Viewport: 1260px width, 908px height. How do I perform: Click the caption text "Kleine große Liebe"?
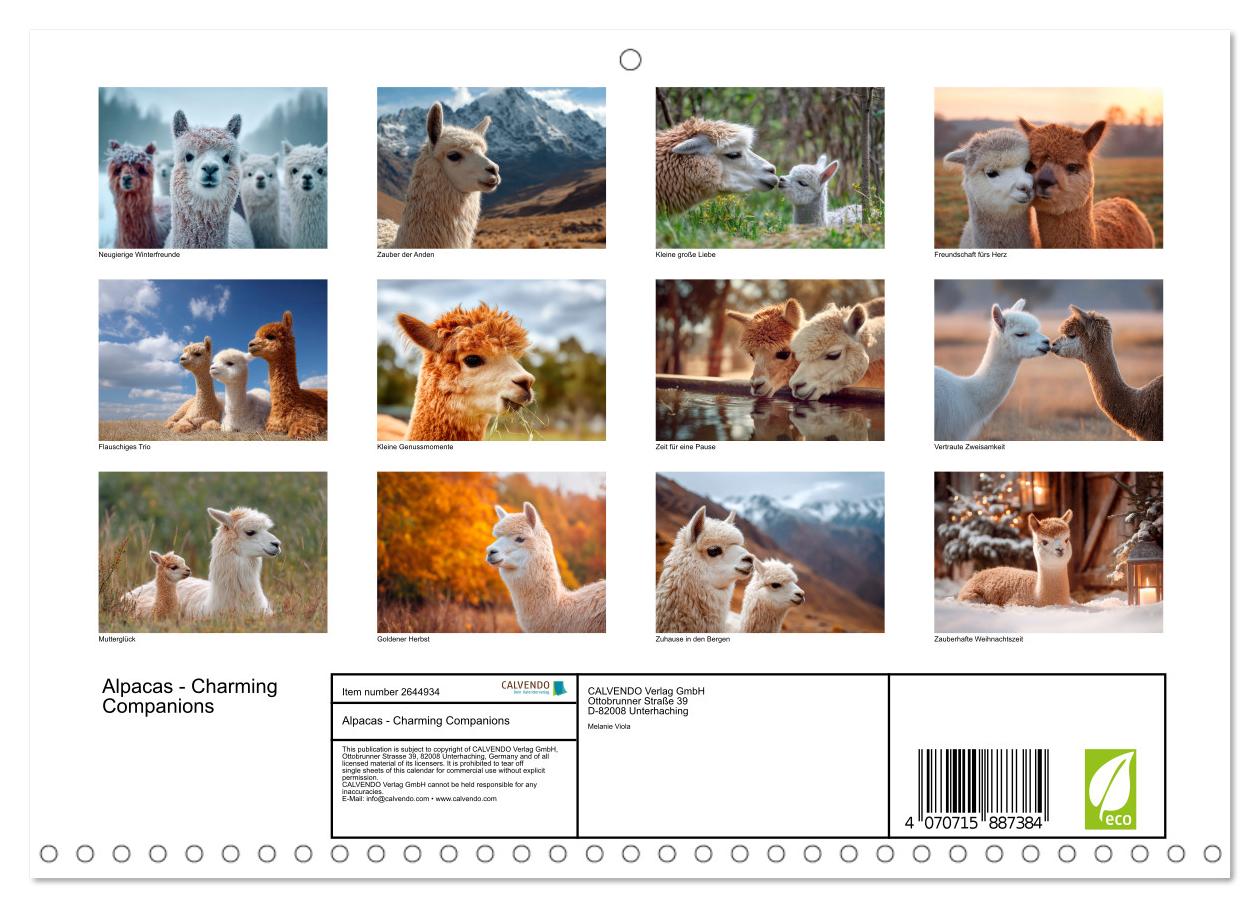point(686,255)
